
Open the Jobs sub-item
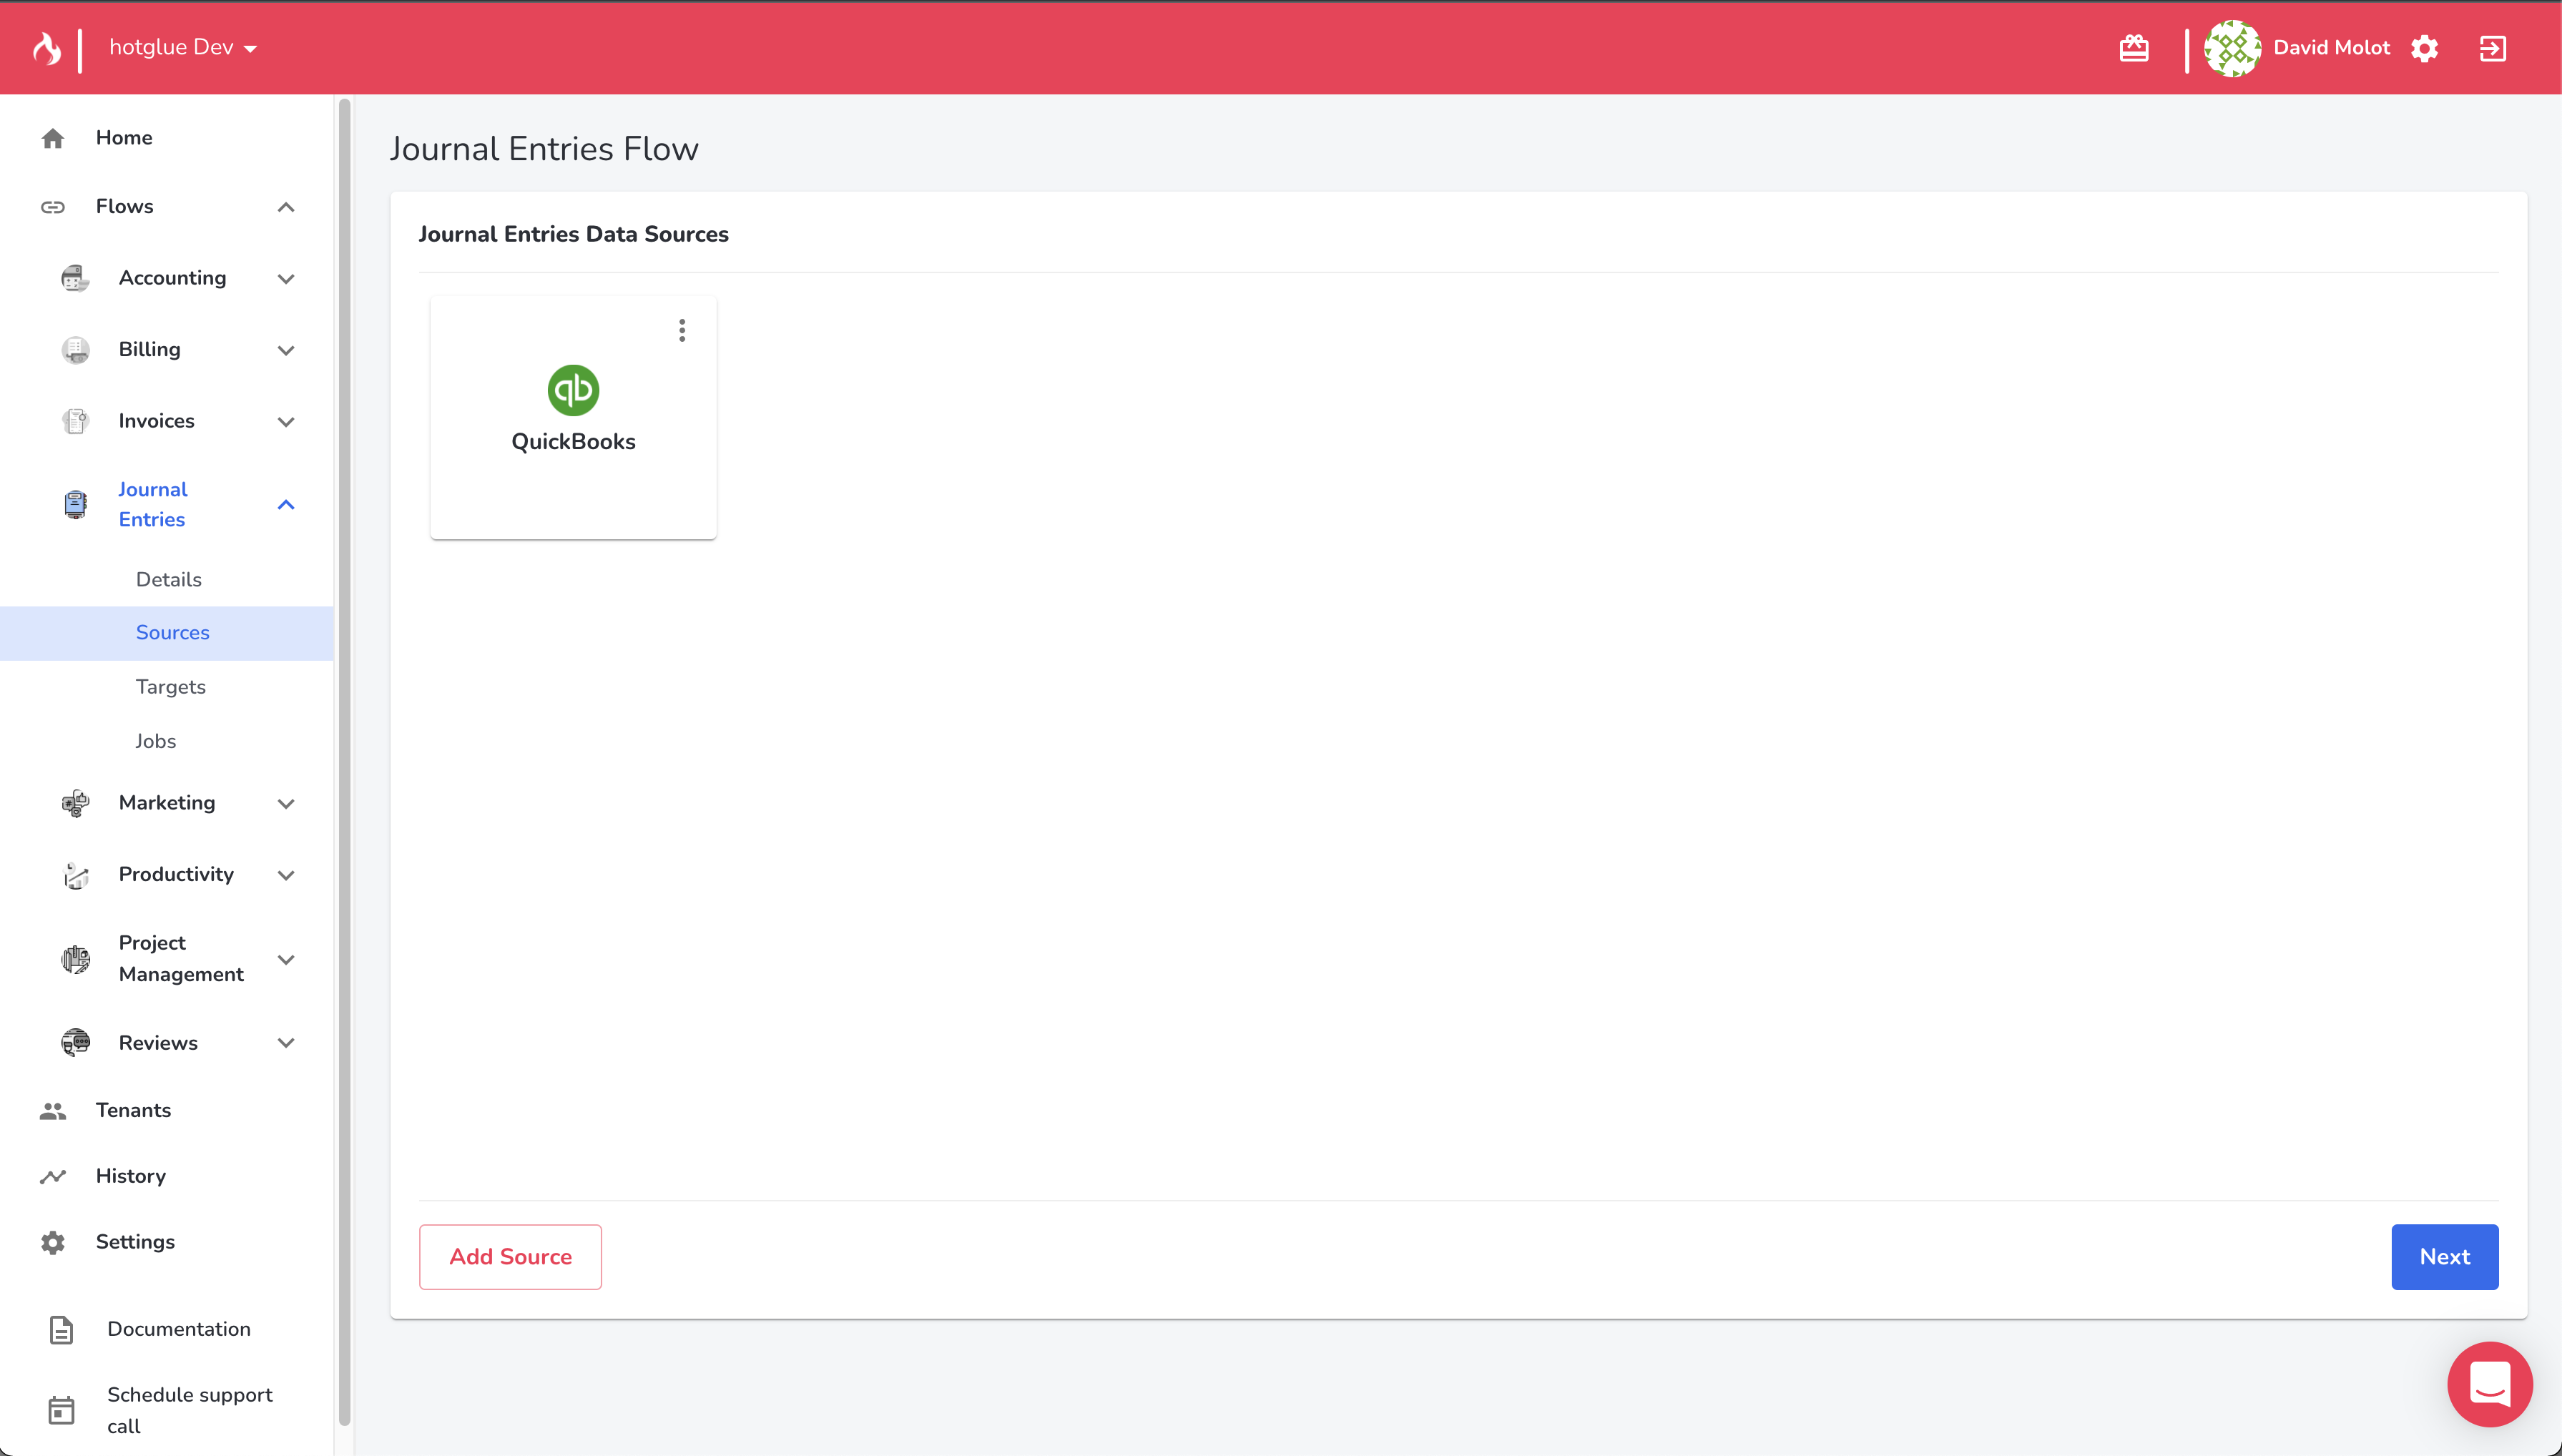[x=156, y=741]
